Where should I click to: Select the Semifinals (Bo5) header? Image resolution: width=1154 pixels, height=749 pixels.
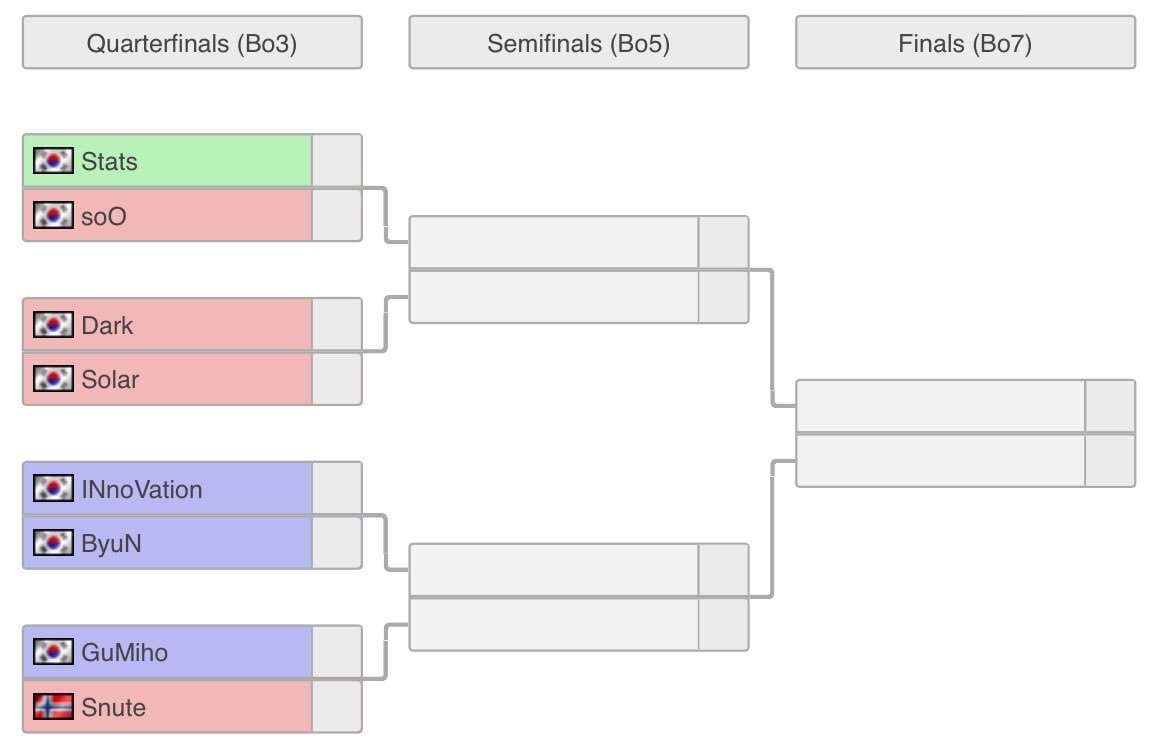578,43
